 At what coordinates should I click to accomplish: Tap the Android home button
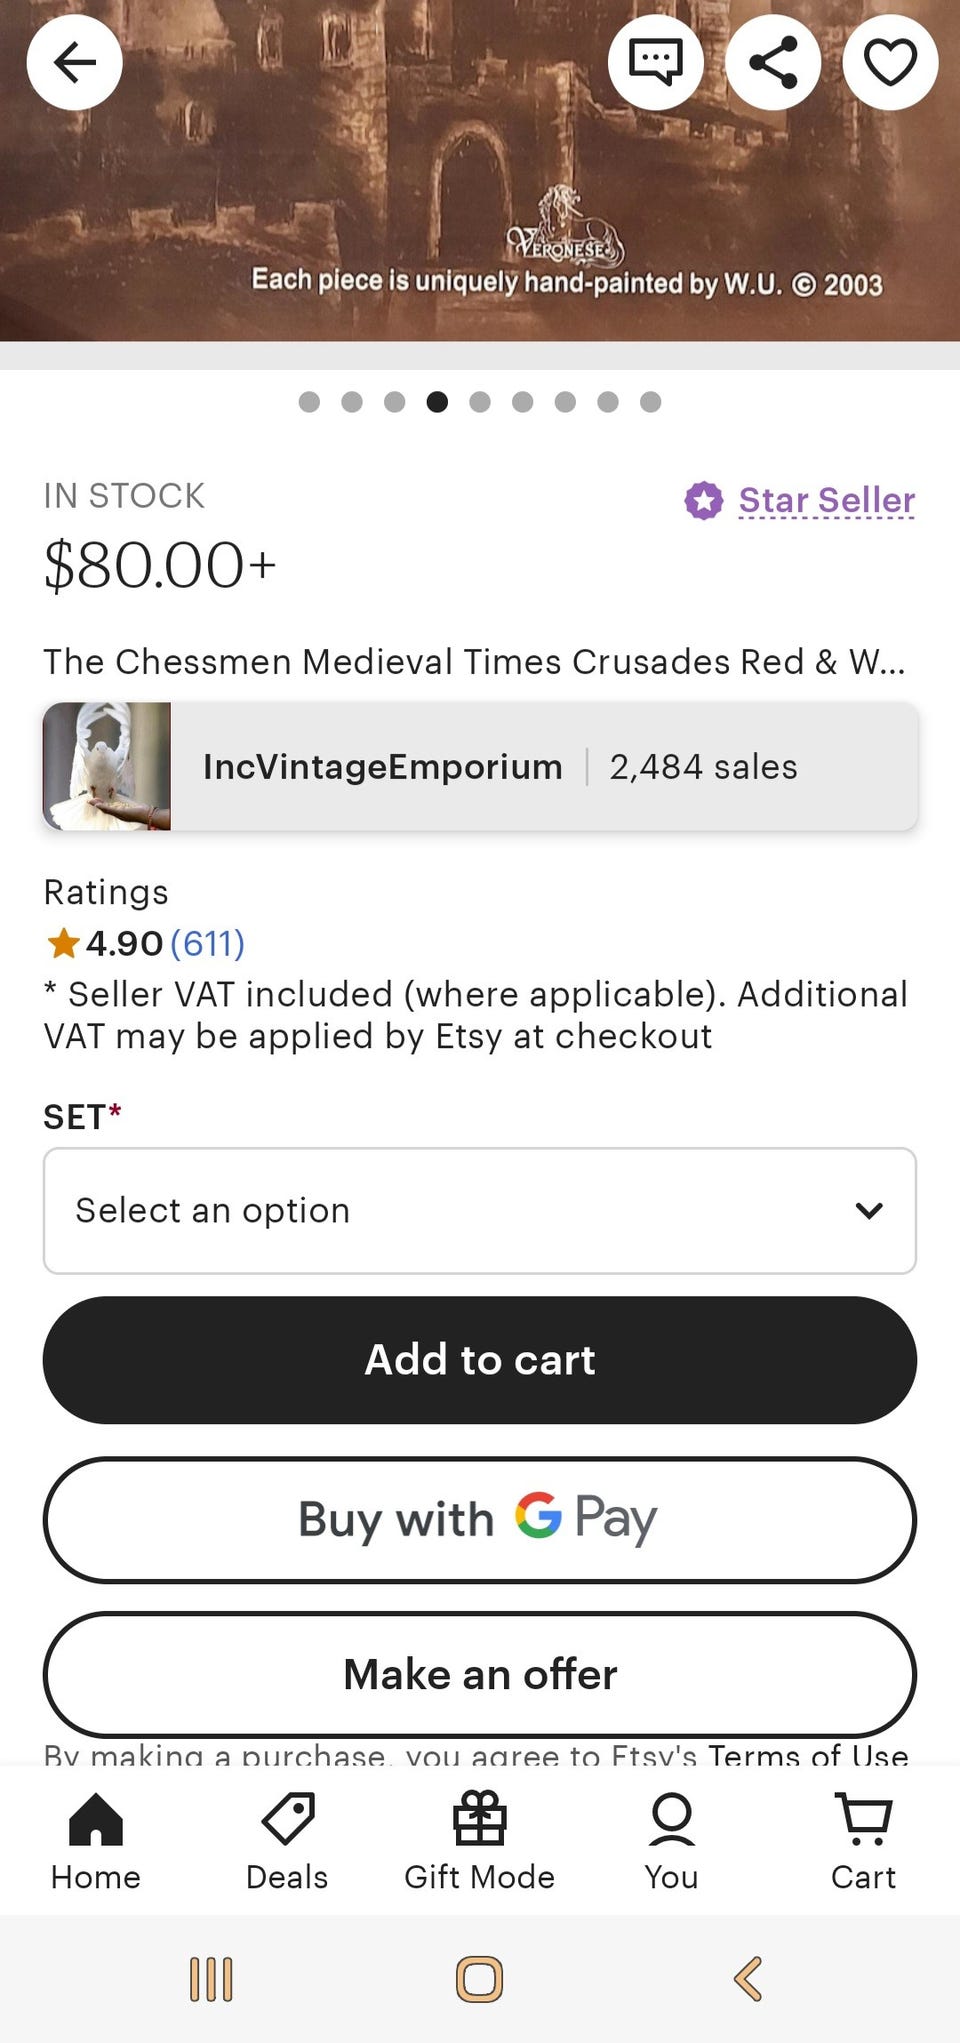click(480, 1979)
